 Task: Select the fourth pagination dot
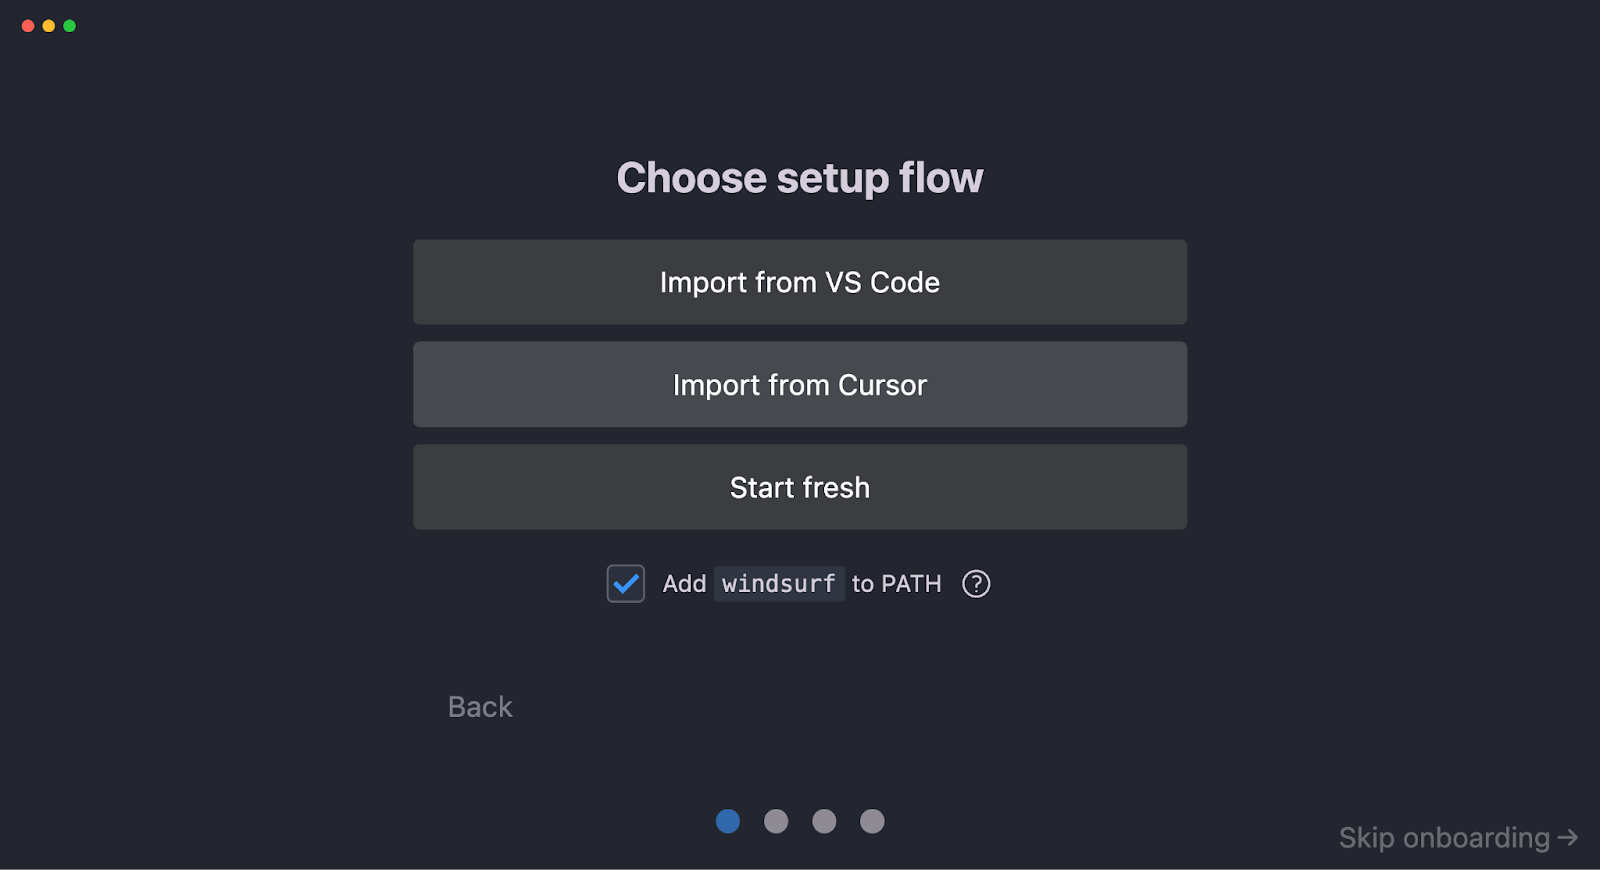[872, 820]
